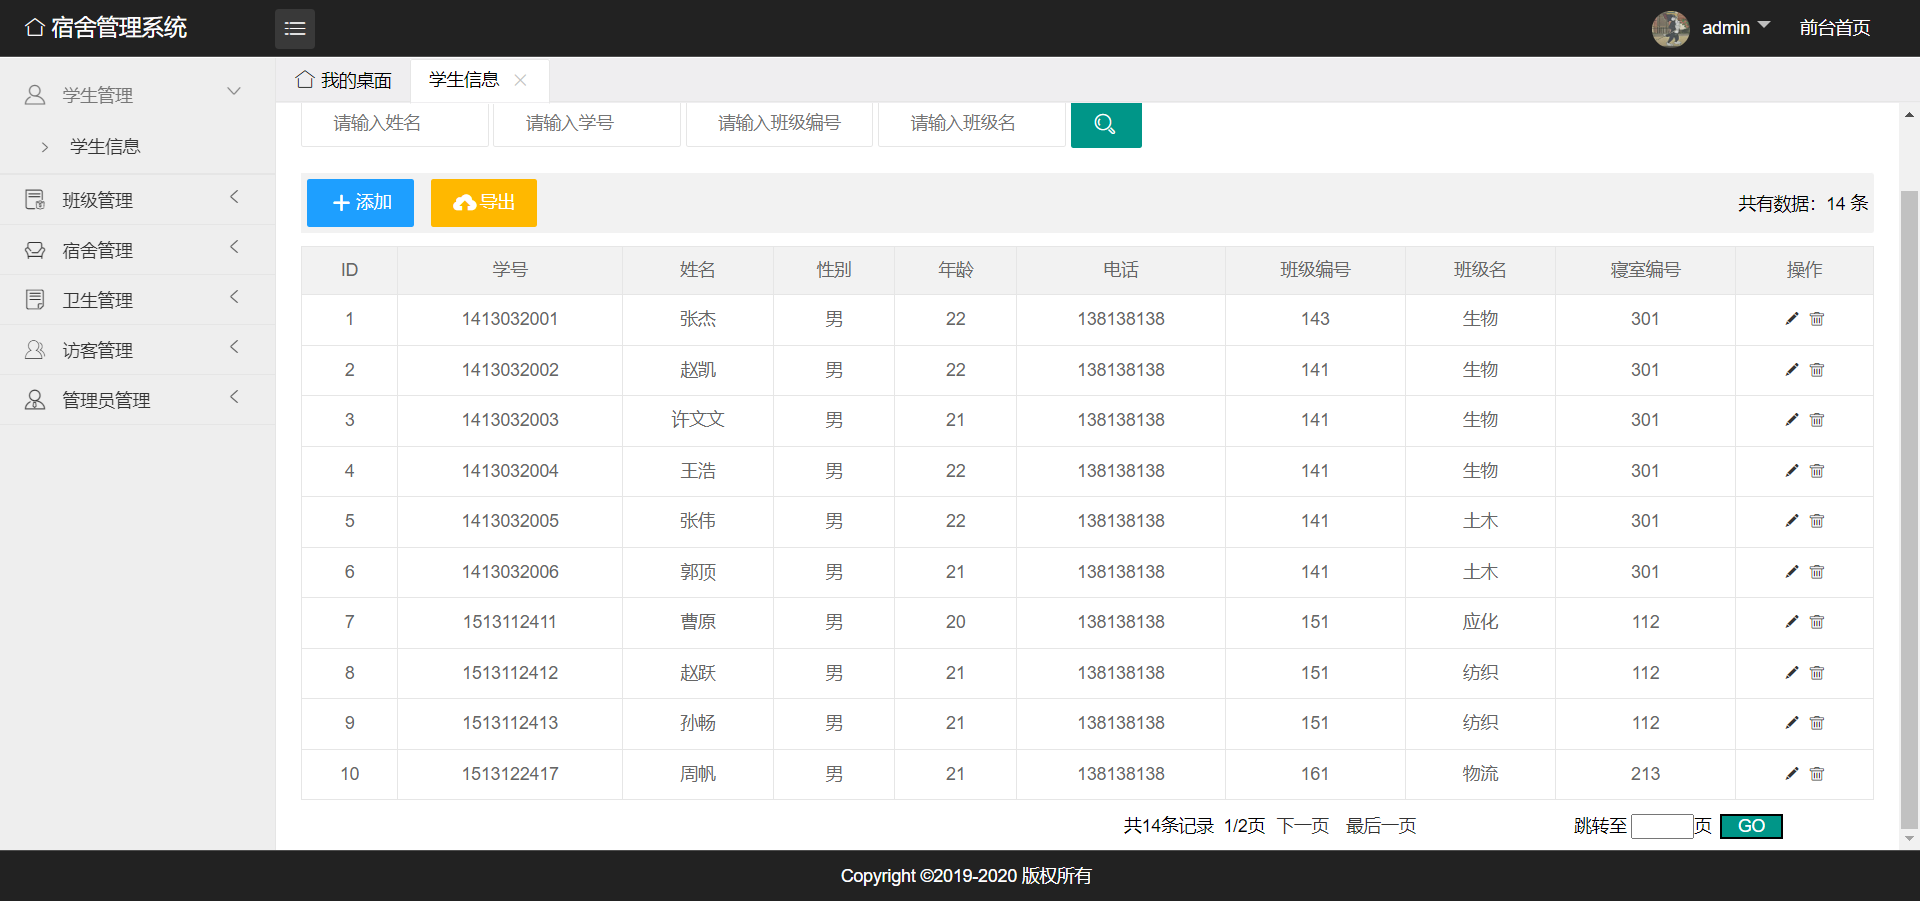Viewport: 1920px width, 901px height.
Task: Click the home icon in 宿舍管理系统 logo
Action: [x=35, y=28]
